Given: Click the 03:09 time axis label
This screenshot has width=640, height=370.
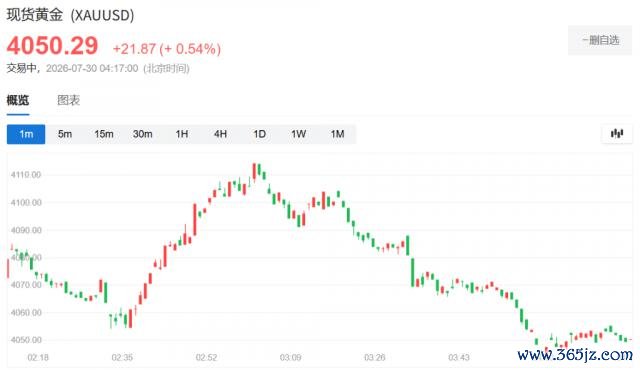Looking at the screenshot, I should 290,358.
